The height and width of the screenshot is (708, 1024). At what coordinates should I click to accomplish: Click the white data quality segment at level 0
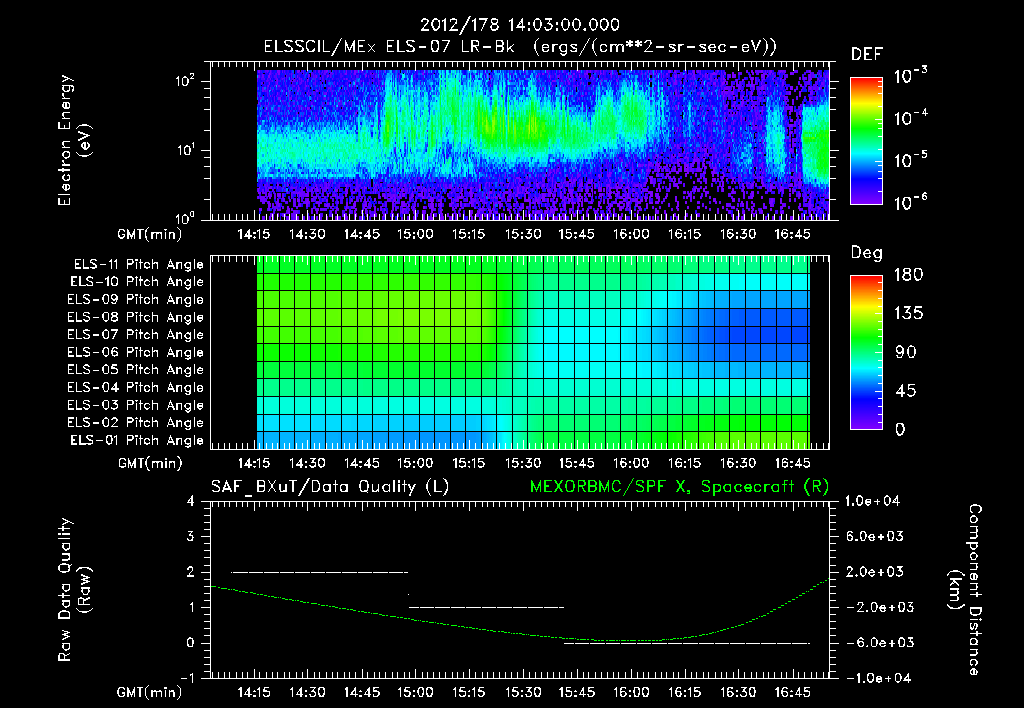(686, 643)
